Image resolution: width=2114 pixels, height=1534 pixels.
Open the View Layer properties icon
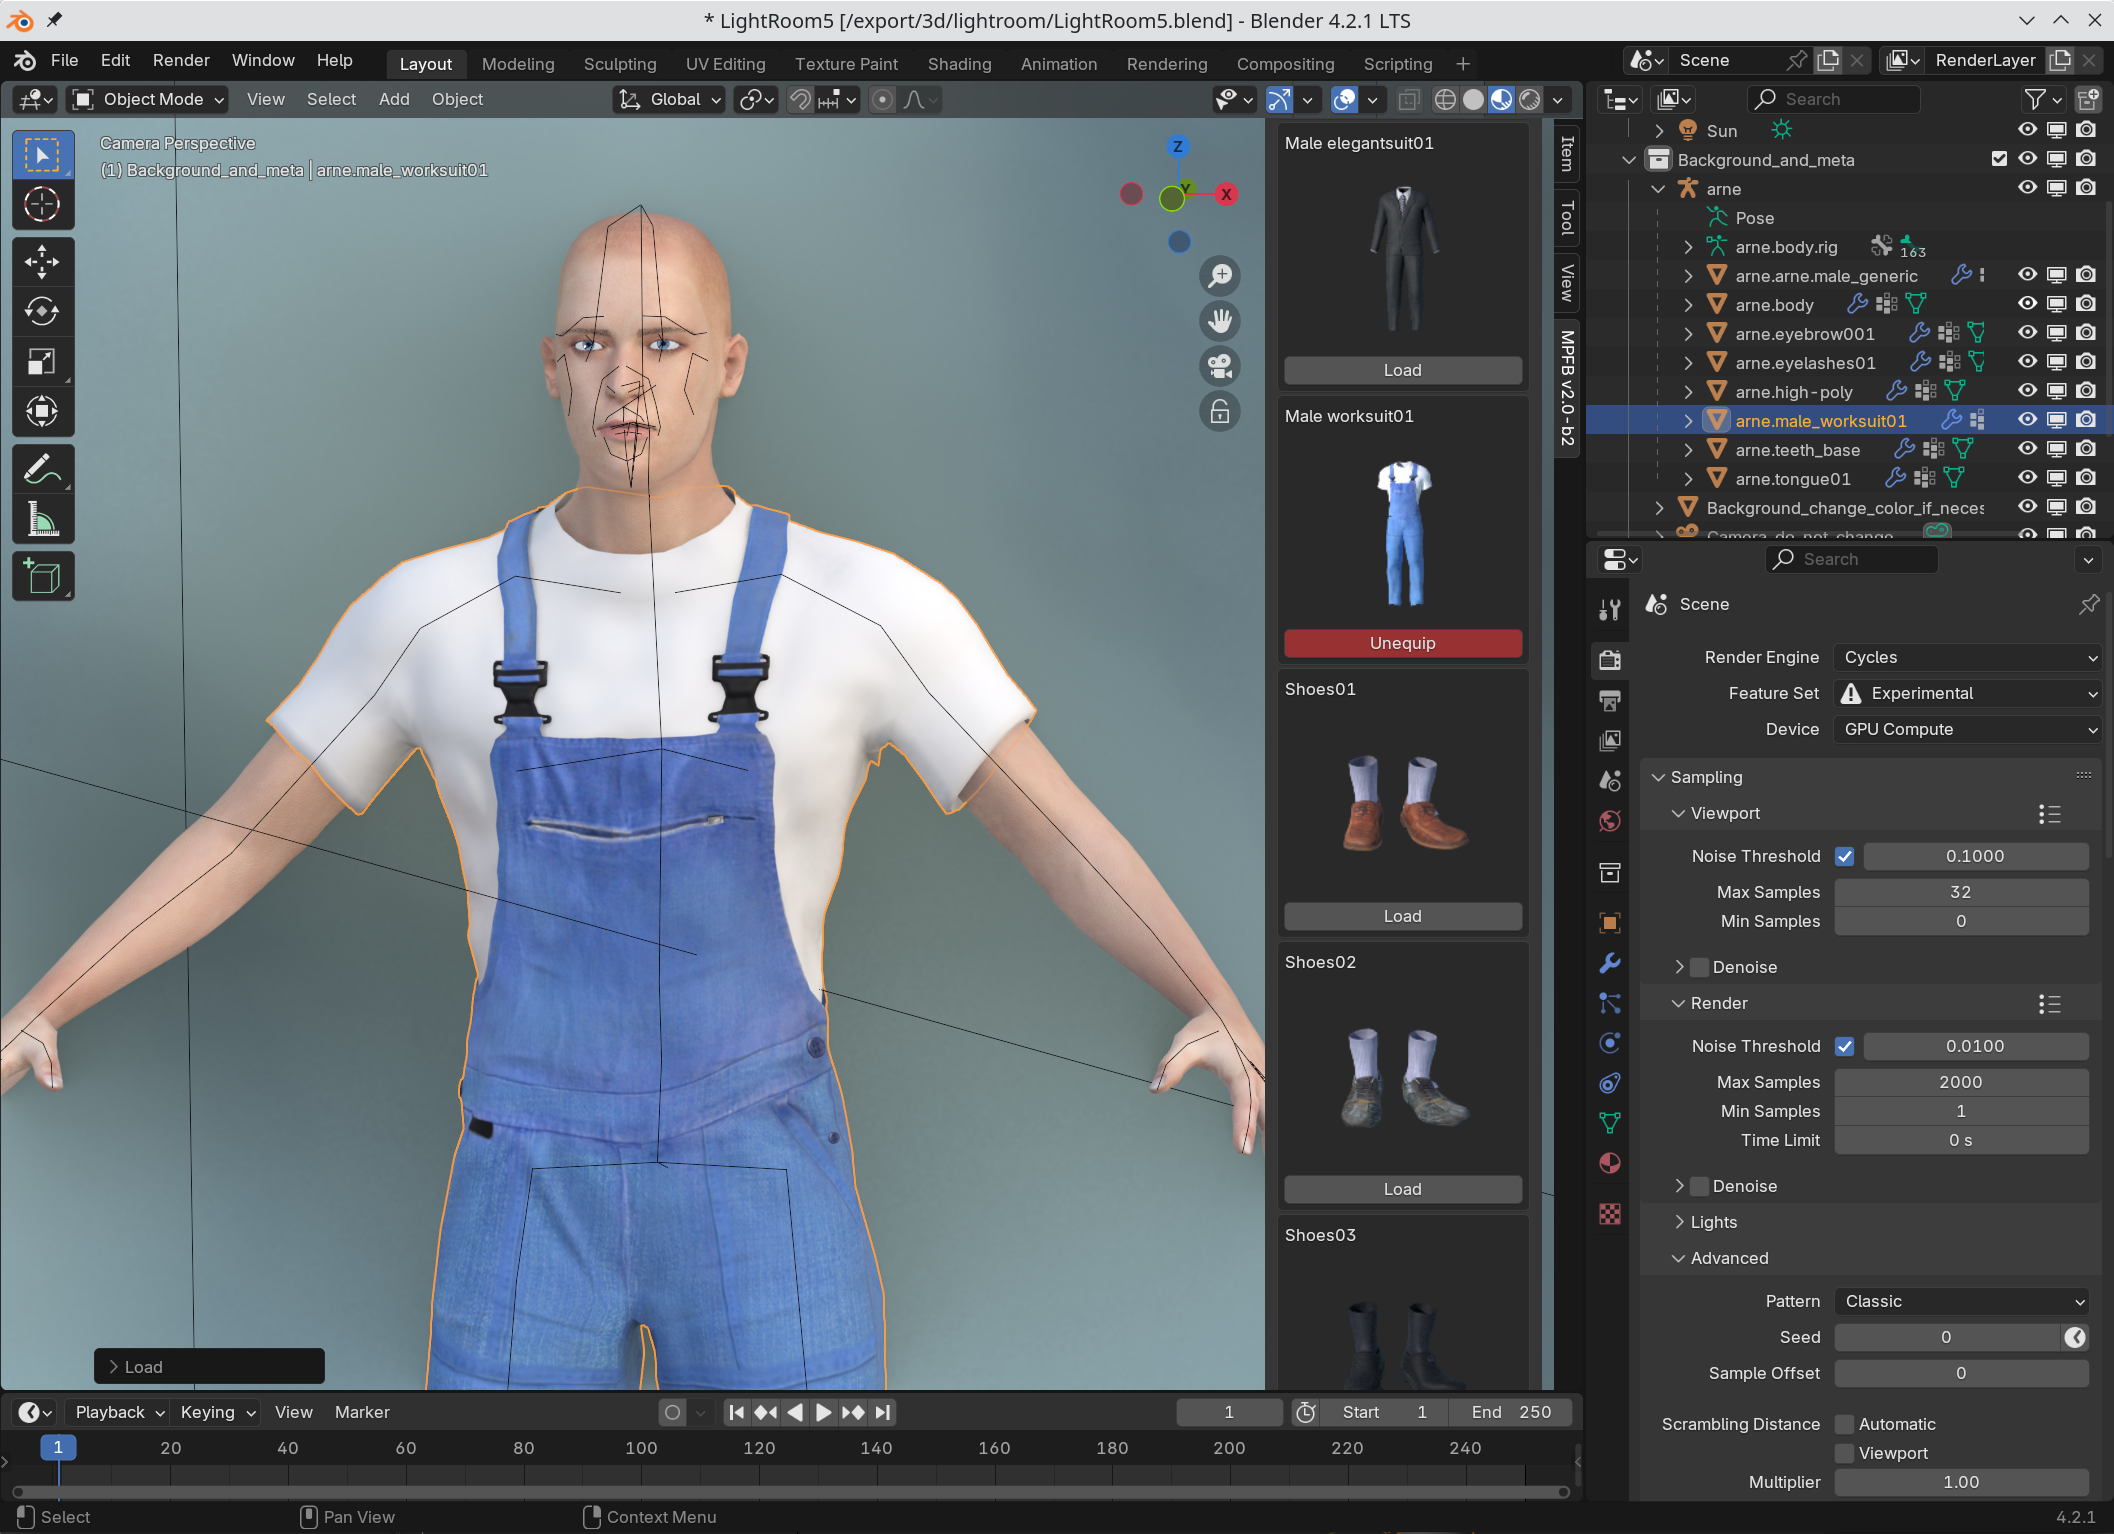(x=1610, y=740)
